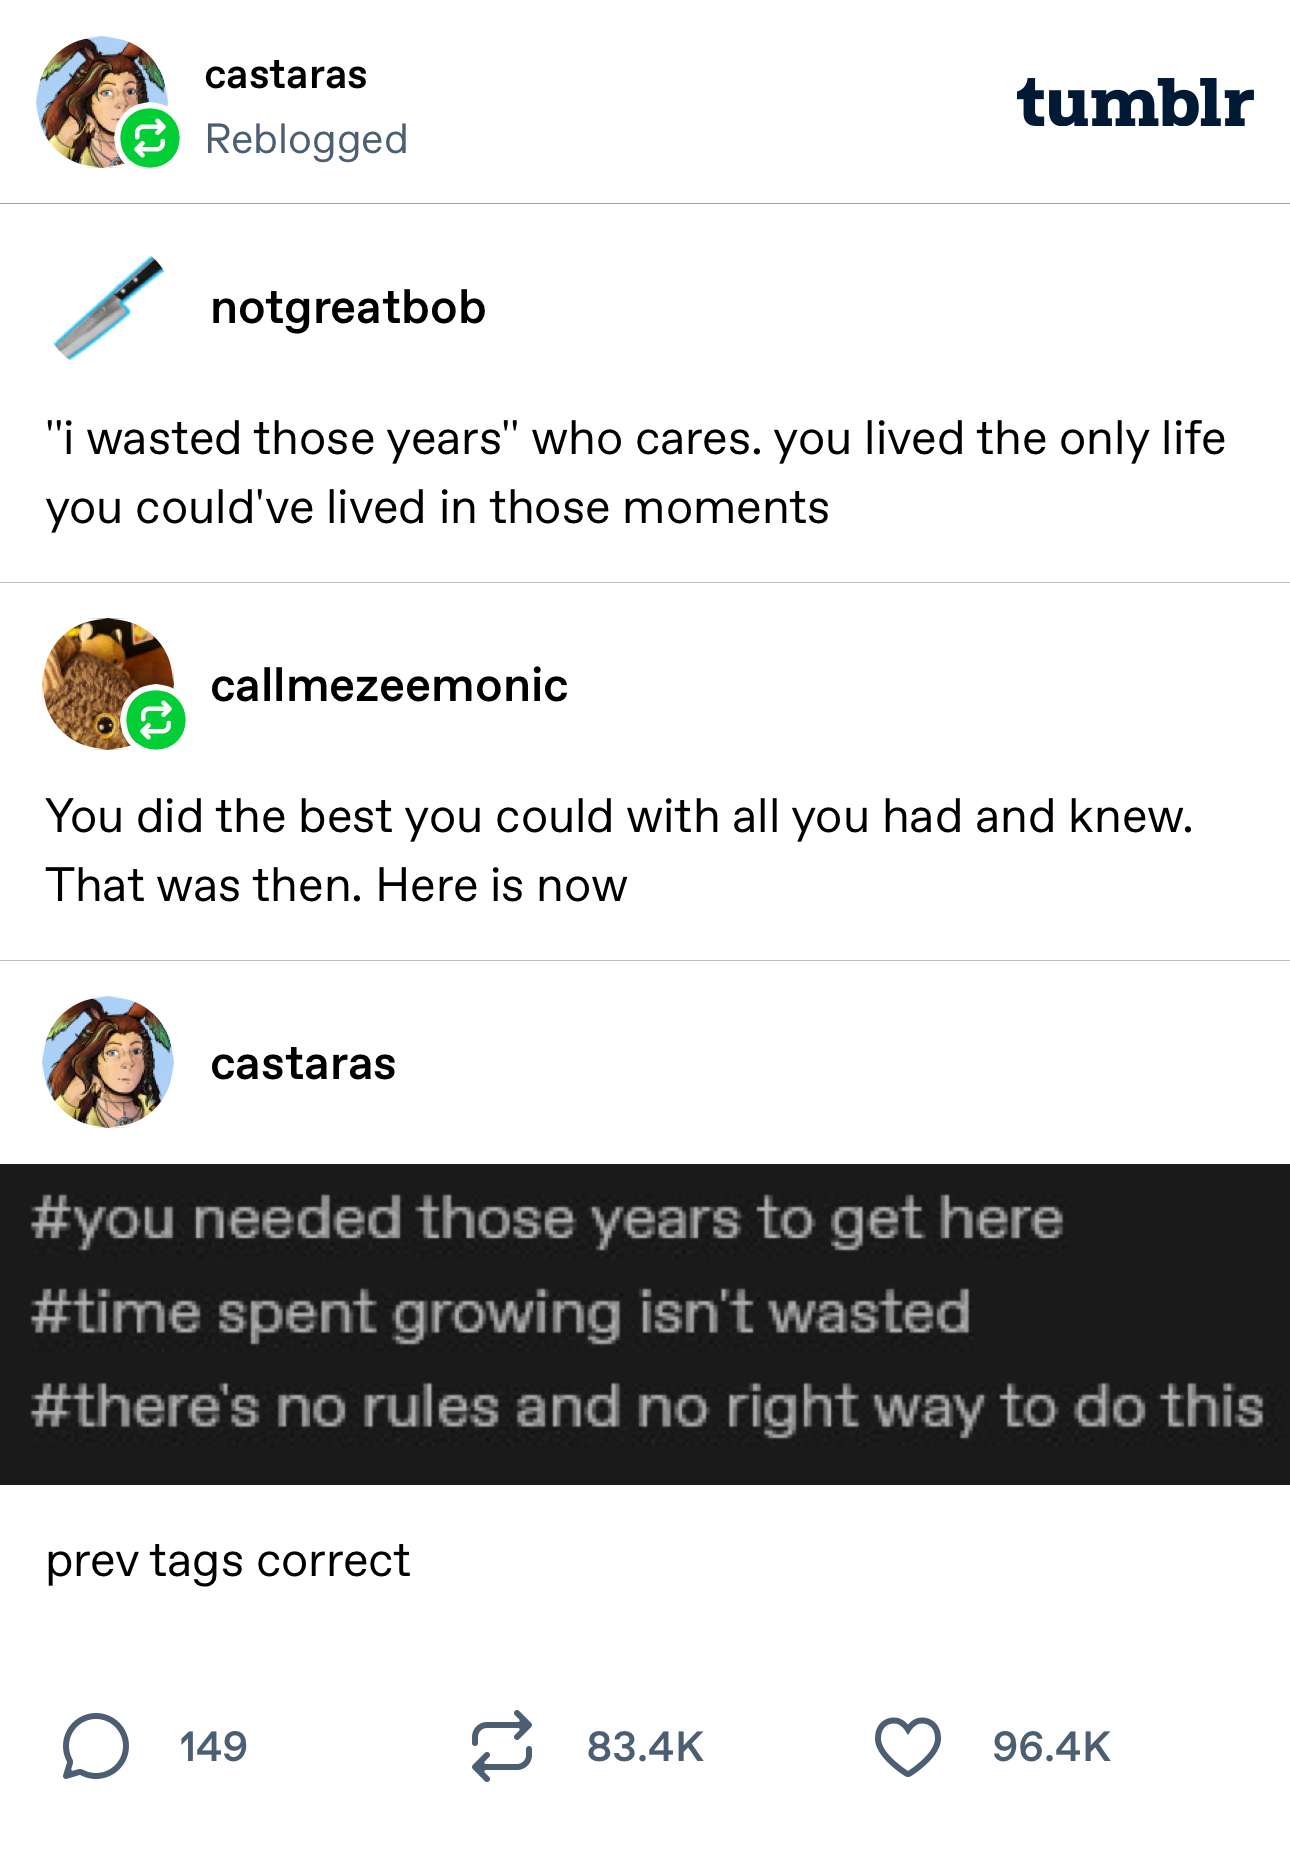The width and height of the screenshot is (1290, 1854).
Task: Click castaras avatar beside the tags reply
Action: point(108,1062)
